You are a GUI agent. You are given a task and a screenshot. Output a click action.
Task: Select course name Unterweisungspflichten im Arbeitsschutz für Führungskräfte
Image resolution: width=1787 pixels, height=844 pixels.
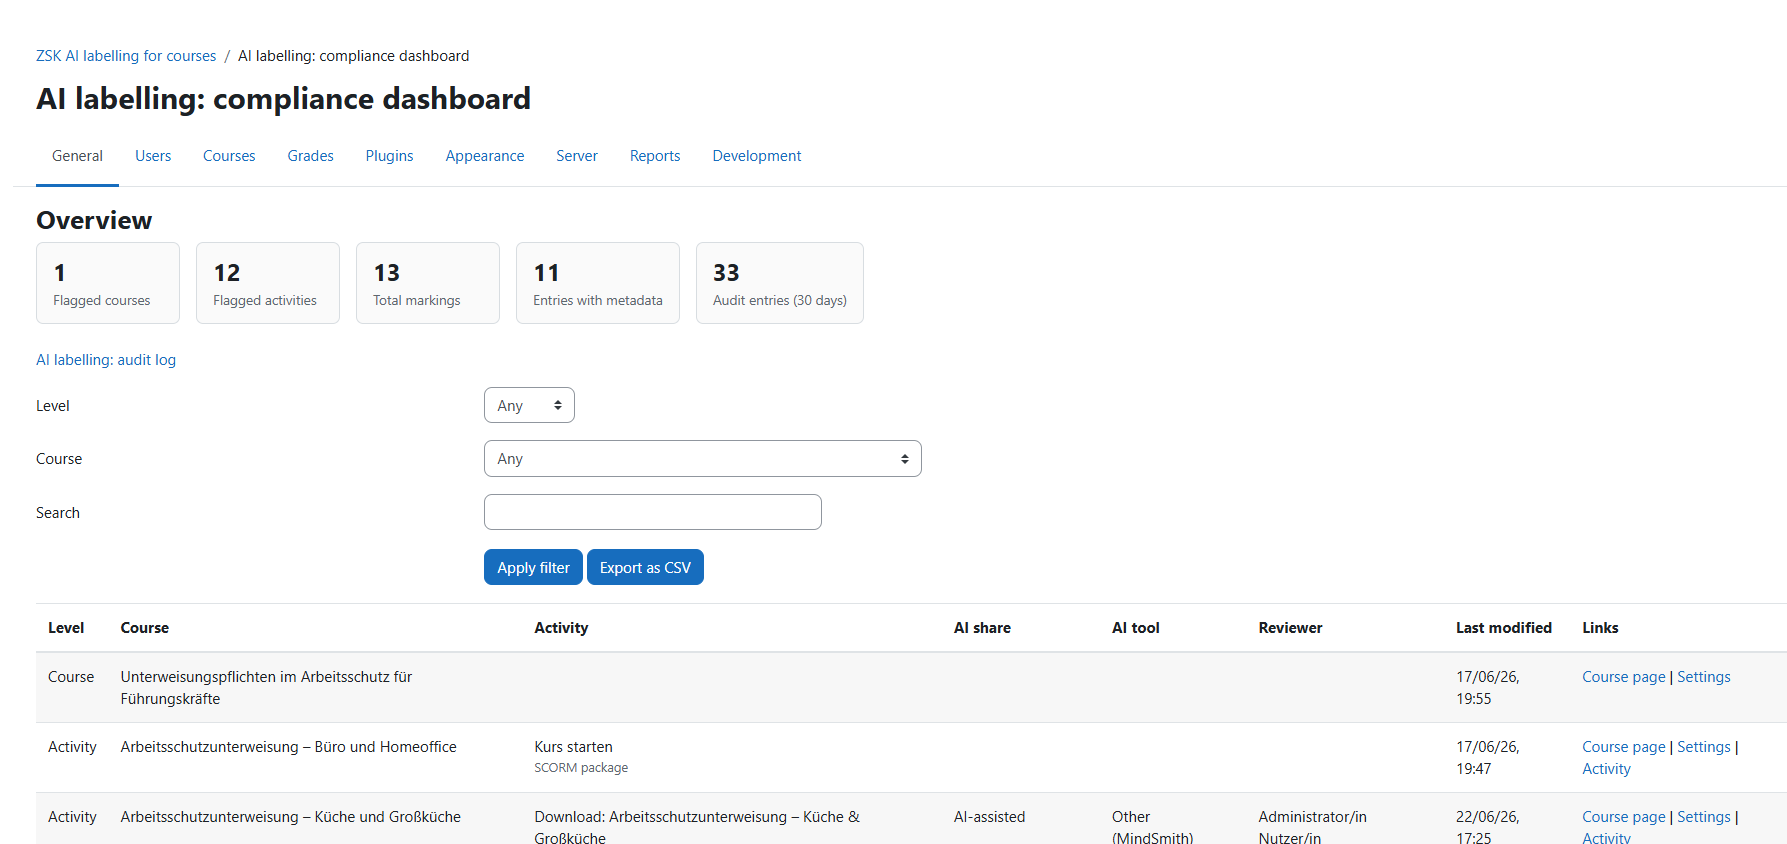(266, 688)
